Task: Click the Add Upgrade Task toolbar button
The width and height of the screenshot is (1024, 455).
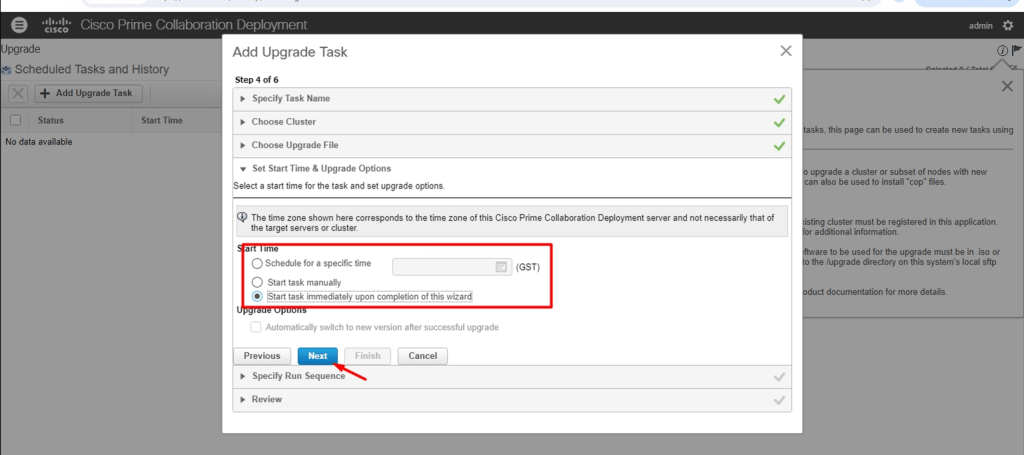Action: pos(88,93)
